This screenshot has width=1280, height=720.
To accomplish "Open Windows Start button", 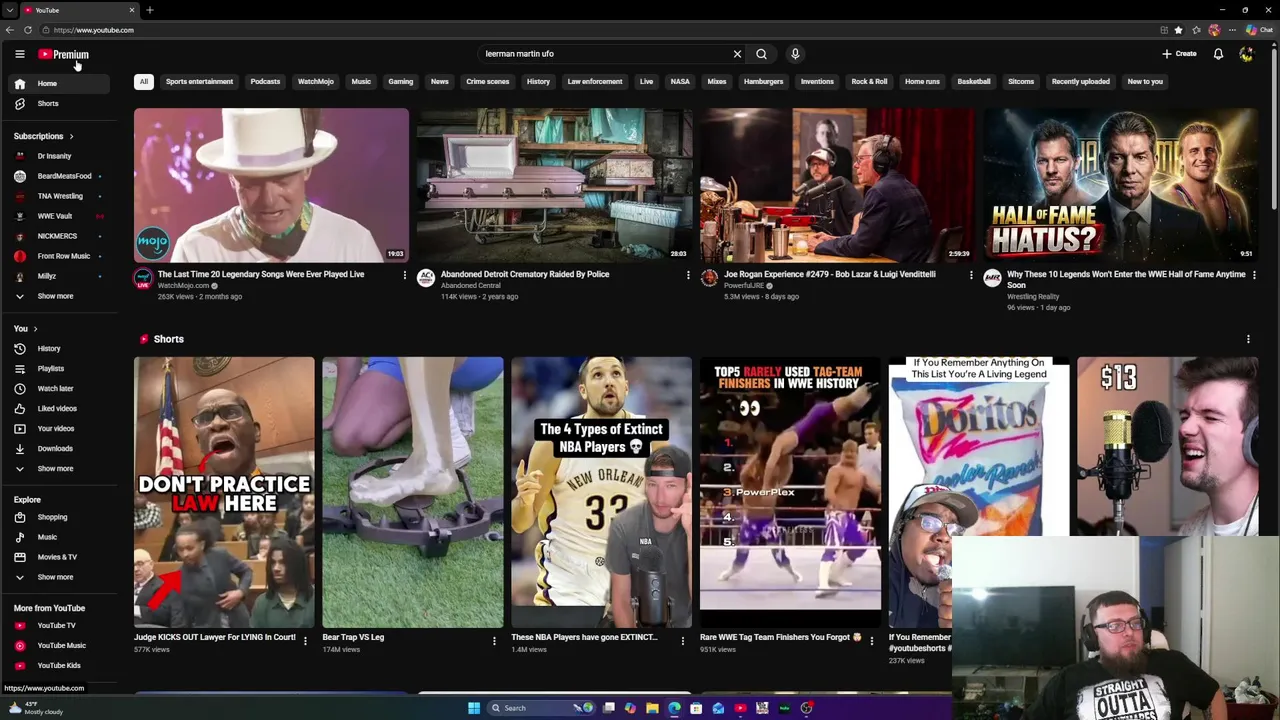I will pos(474,708).
